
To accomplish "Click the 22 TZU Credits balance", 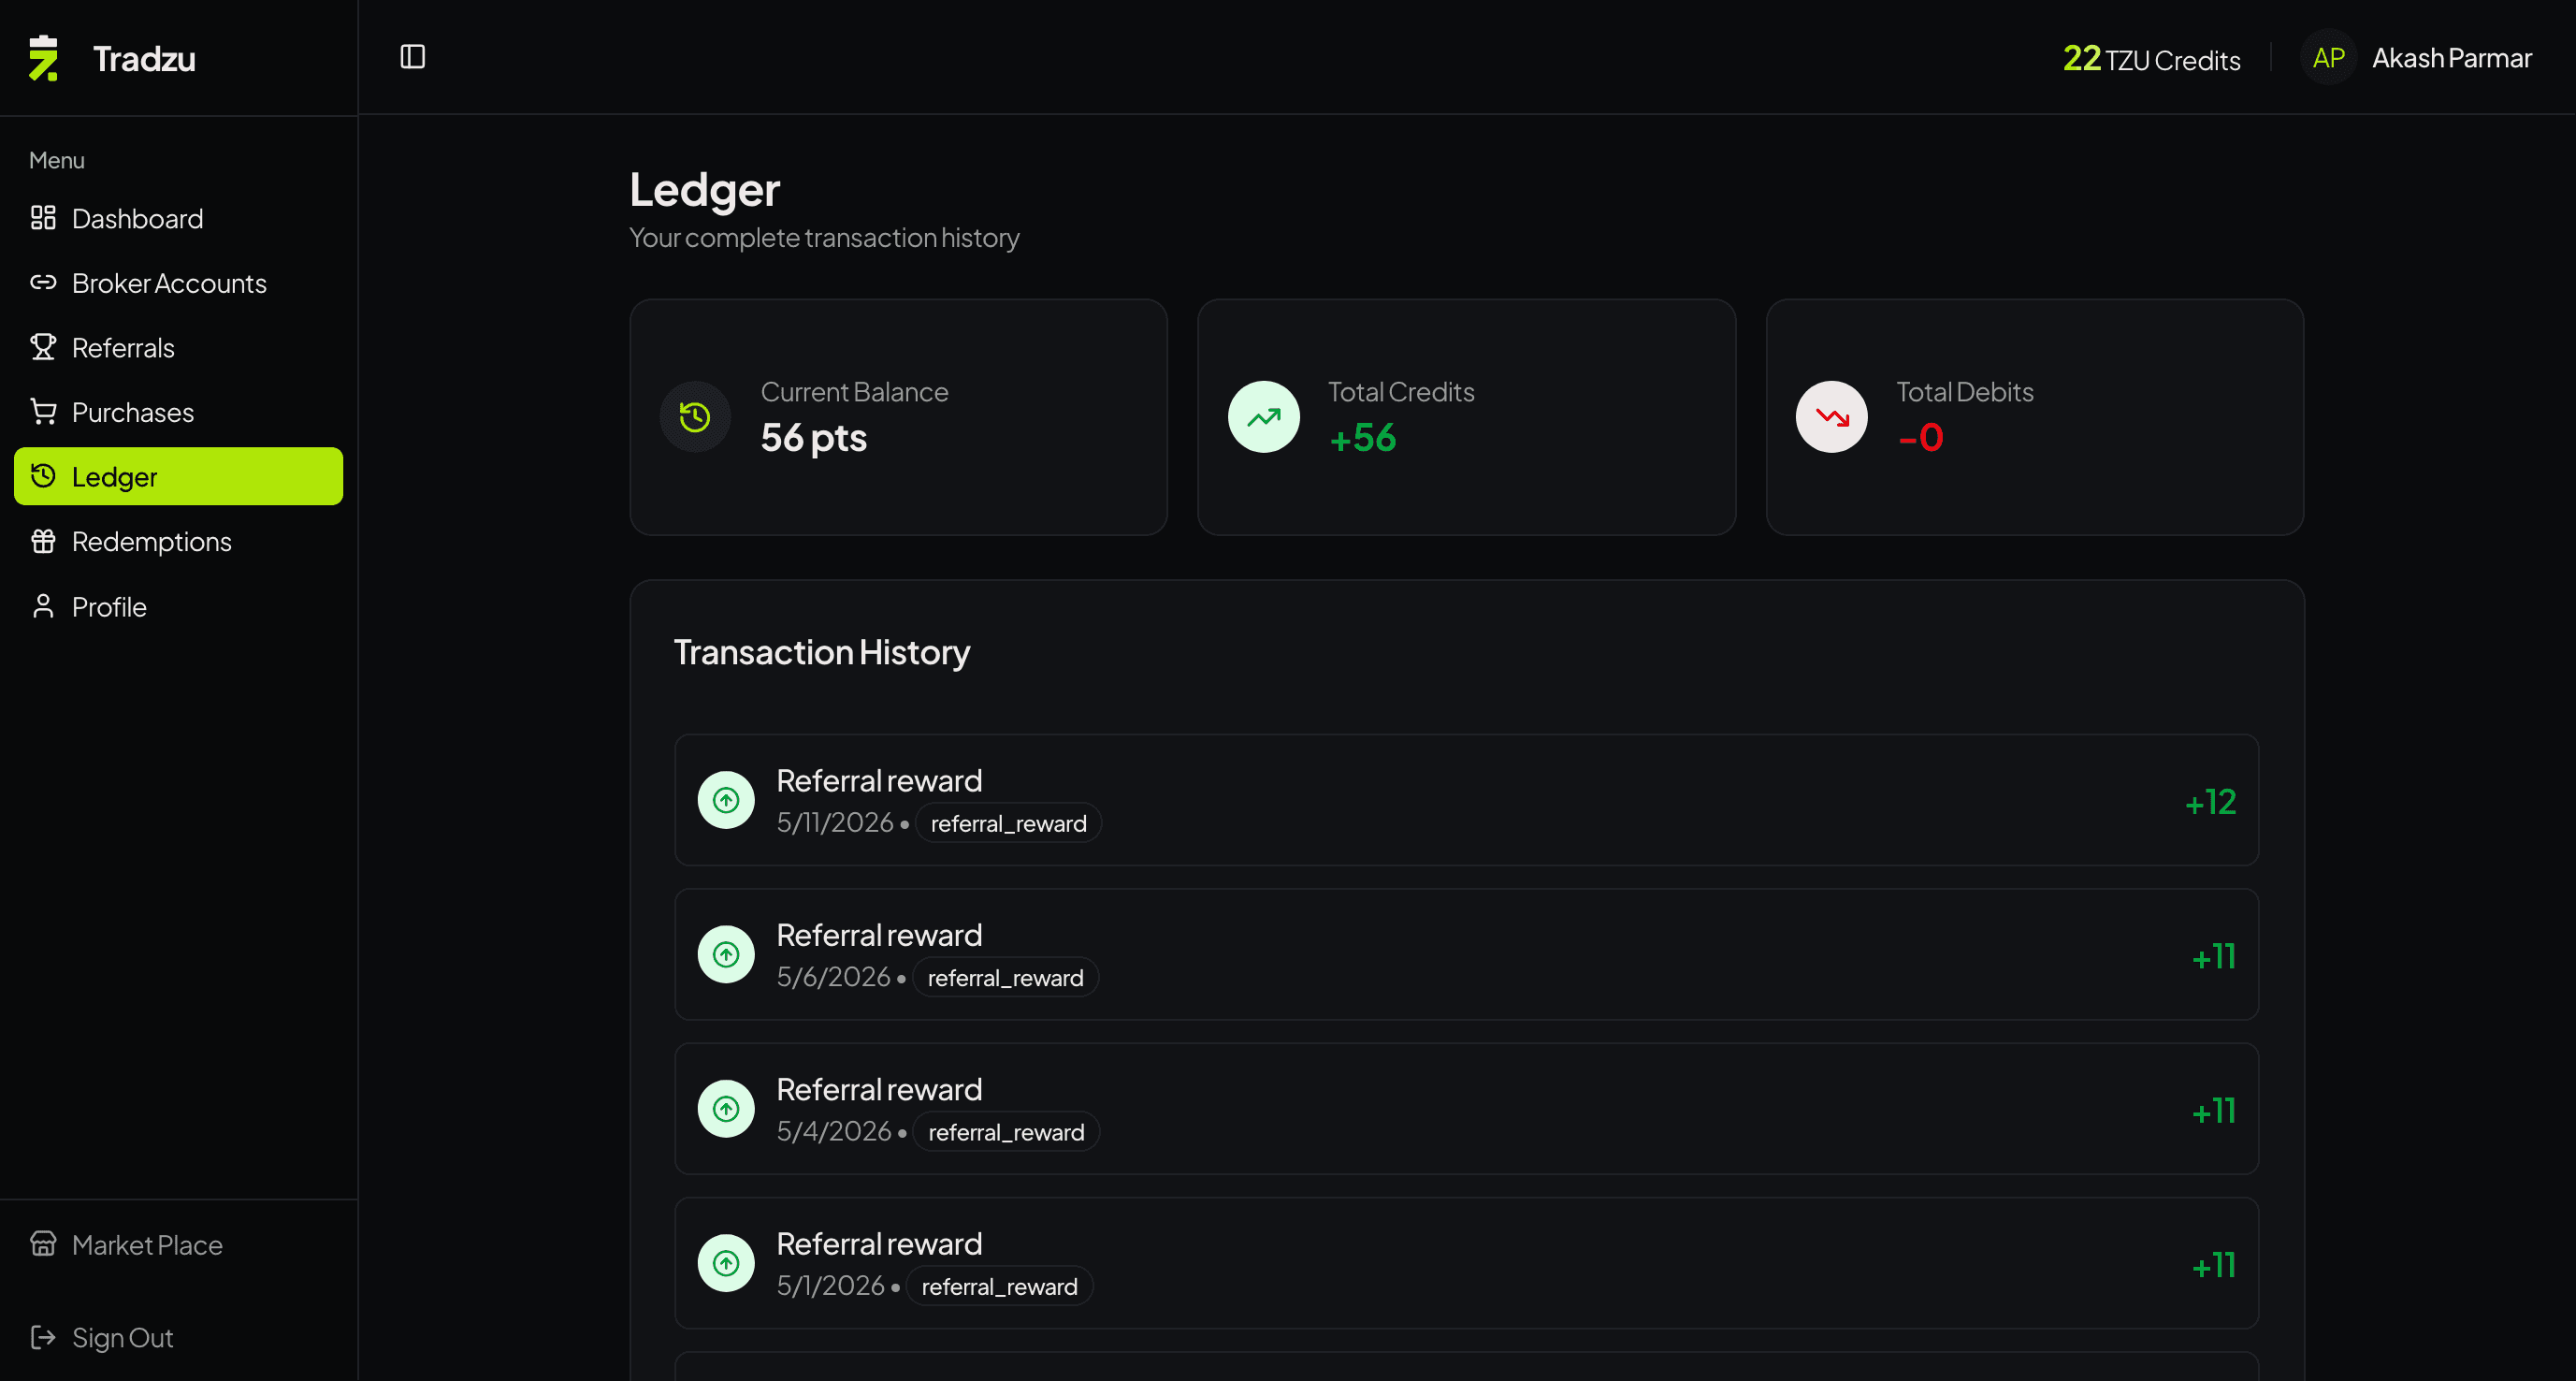I will click(x=2151, y=58).
